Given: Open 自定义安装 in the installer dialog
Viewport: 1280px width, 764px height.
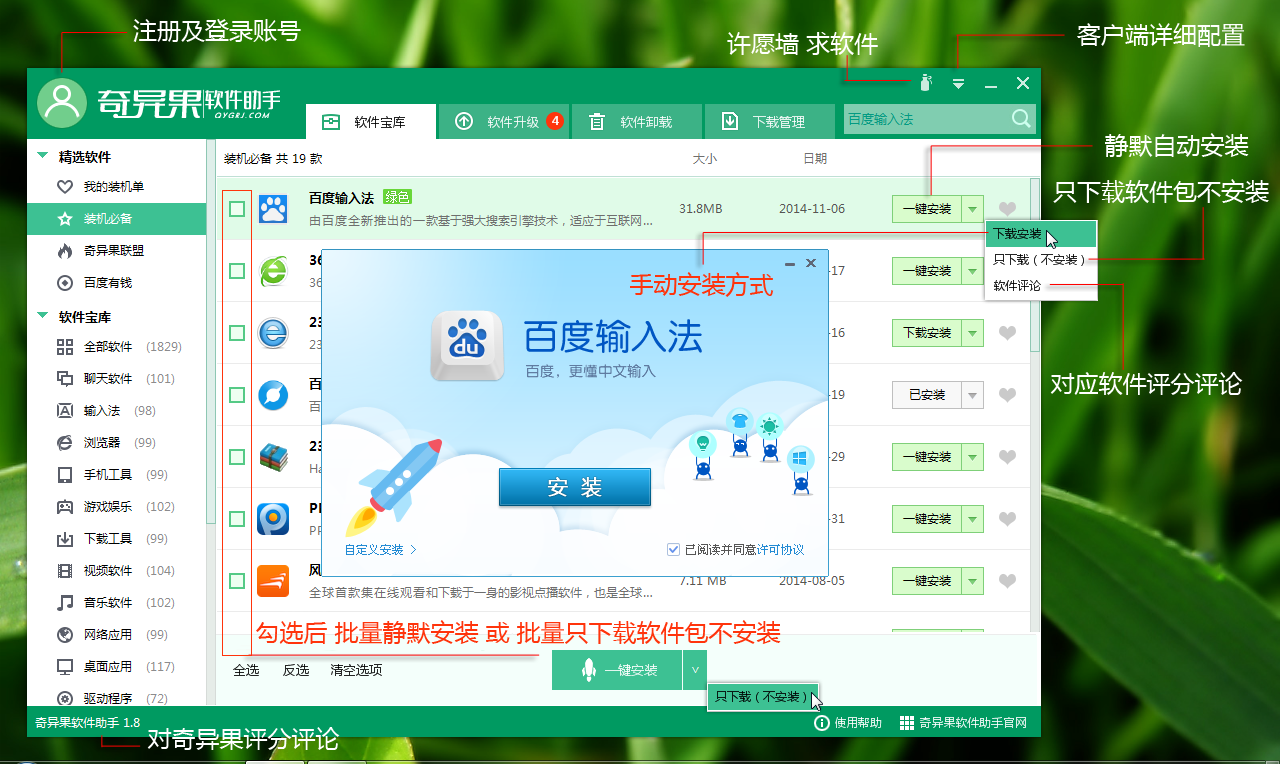Looking at the screenshot, I should click(381, 550).
